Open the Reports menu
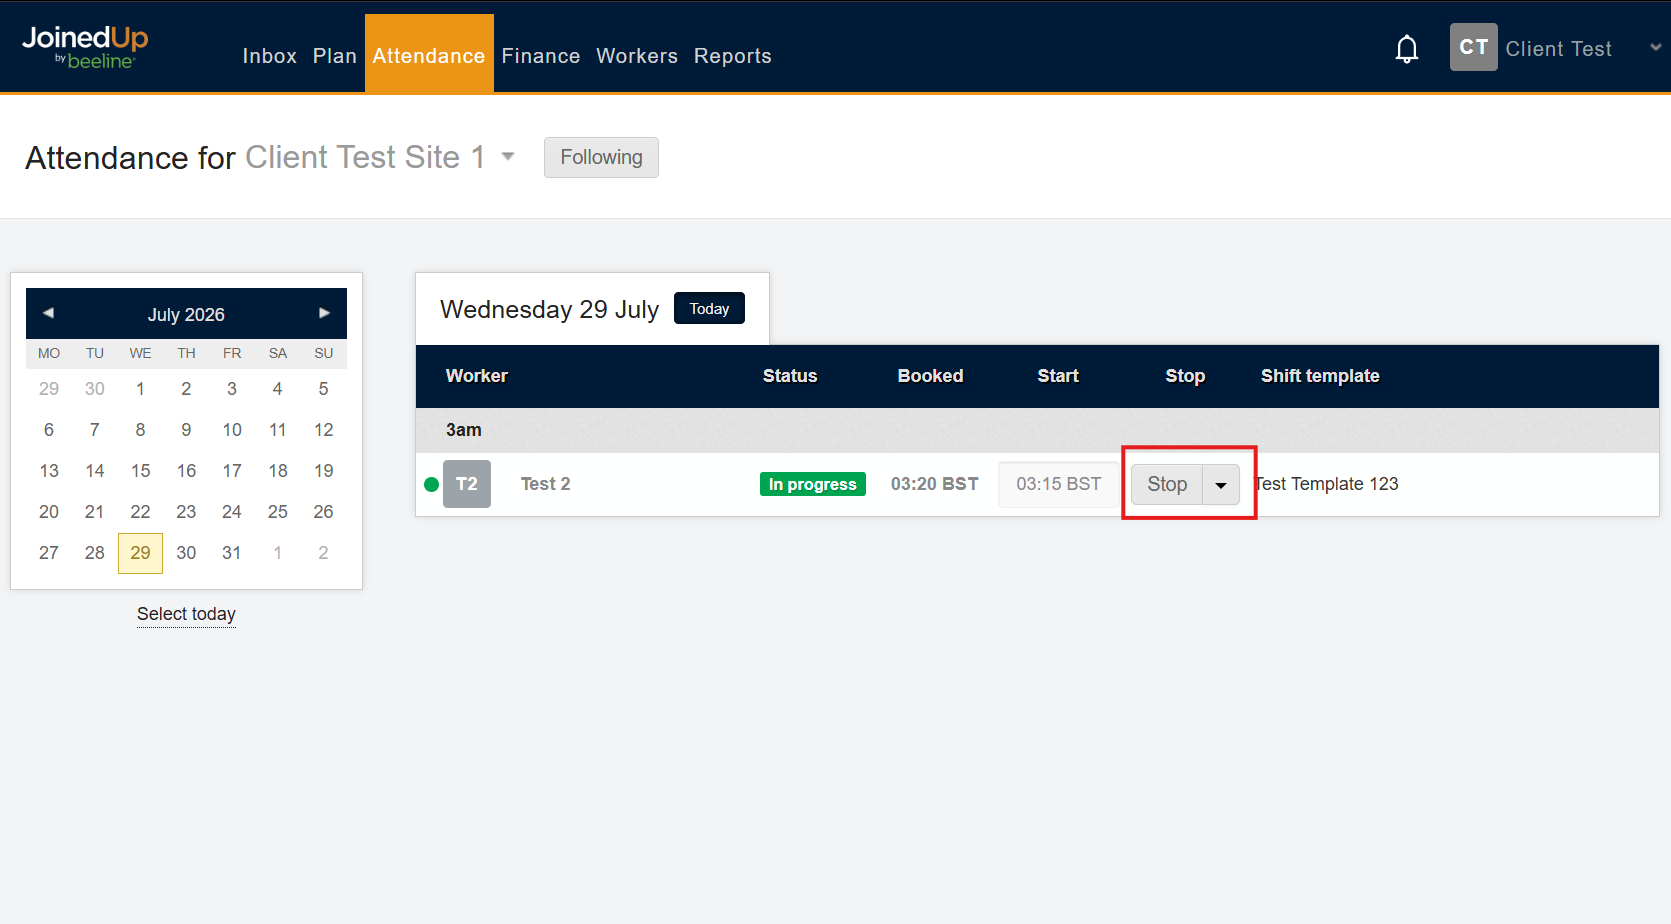This screenshot has height=924, width=1671. [733, 56]
